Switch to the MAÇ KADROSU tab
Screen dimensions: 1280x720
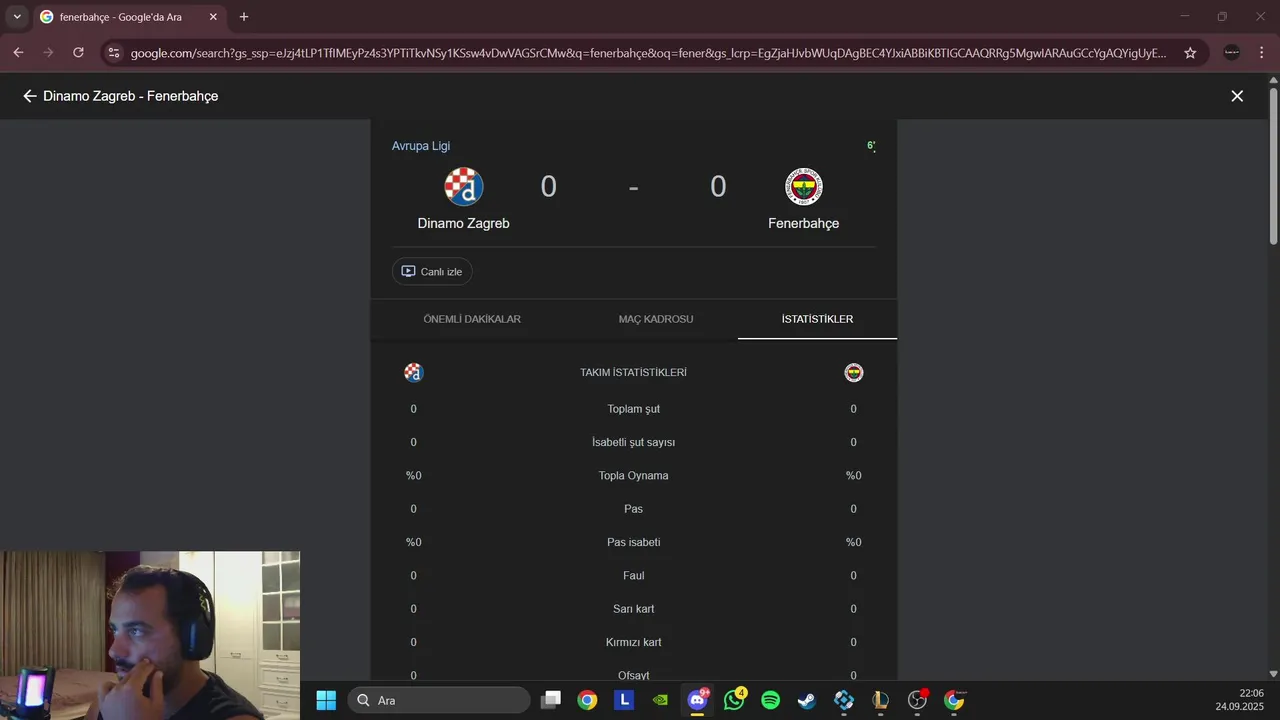[656, 319]
